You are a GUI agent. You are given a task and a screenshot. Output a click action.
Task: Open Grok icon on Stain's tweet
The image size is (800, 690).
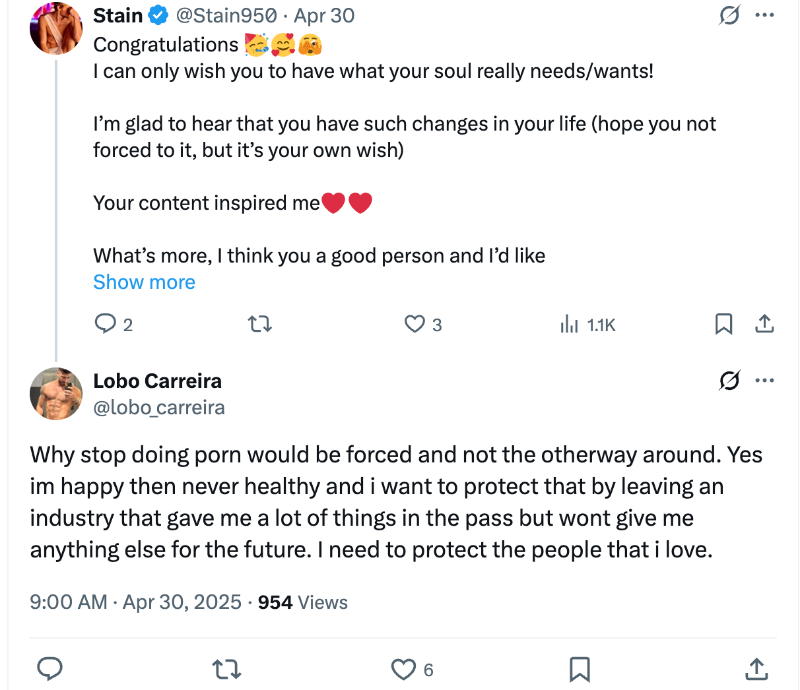click(x=730, y=16)
